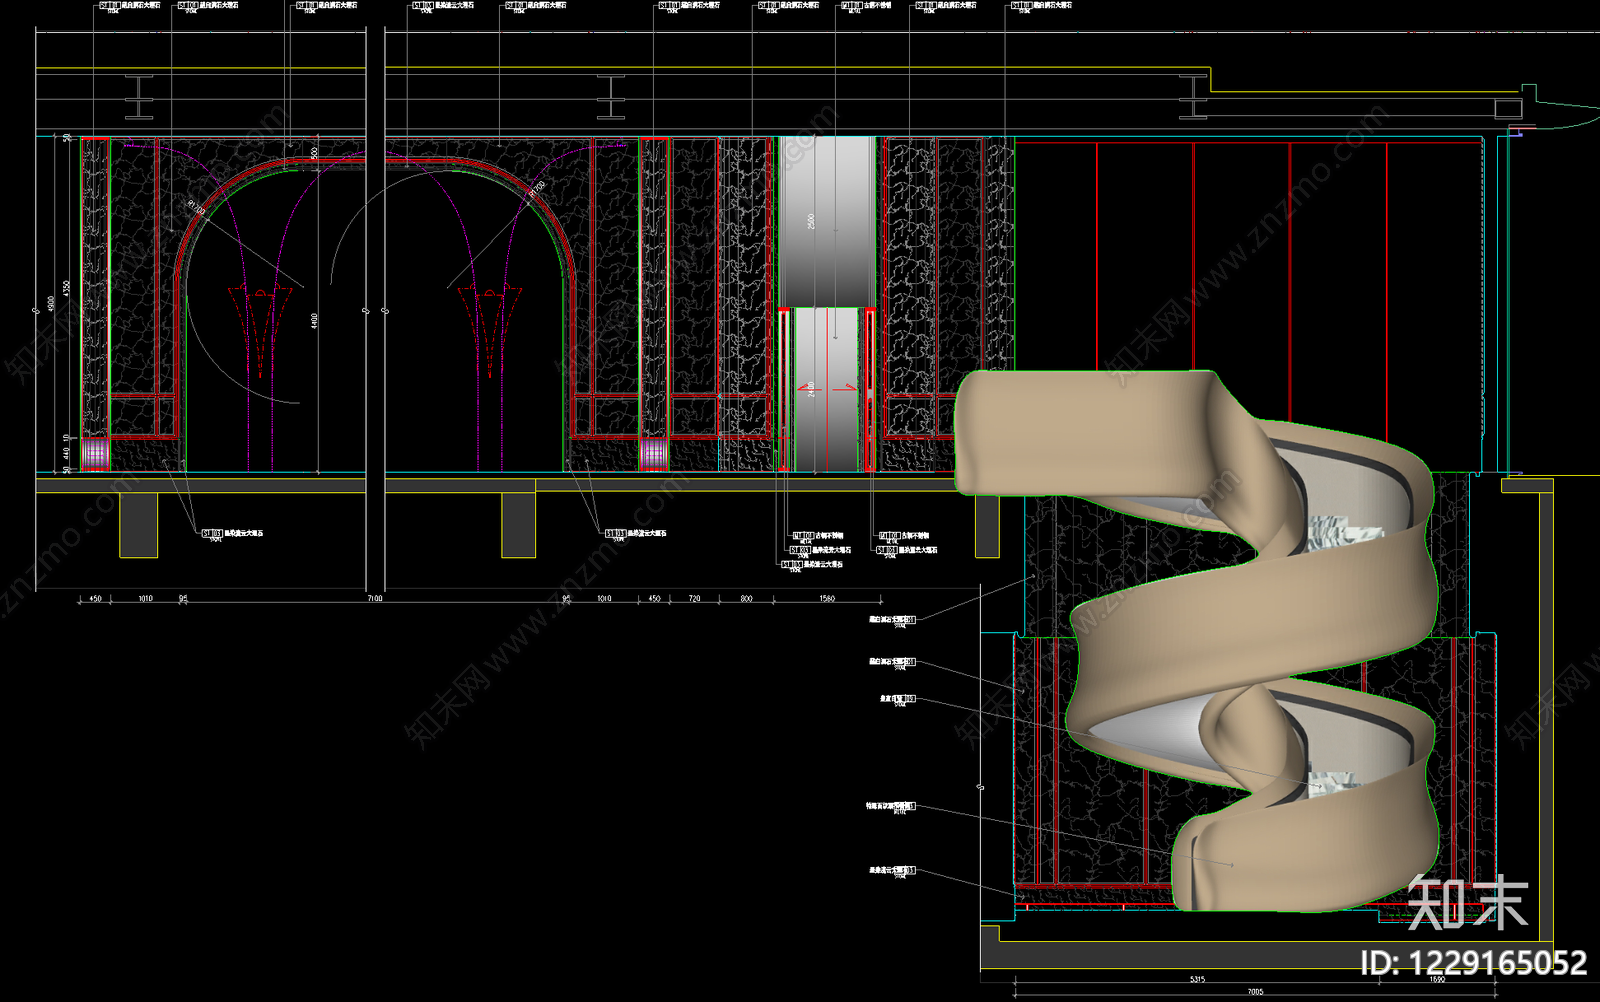Click the vertical "4400" arch height dimension
The width and height of the screenshot is (1600, 1002).
[314, 321]
